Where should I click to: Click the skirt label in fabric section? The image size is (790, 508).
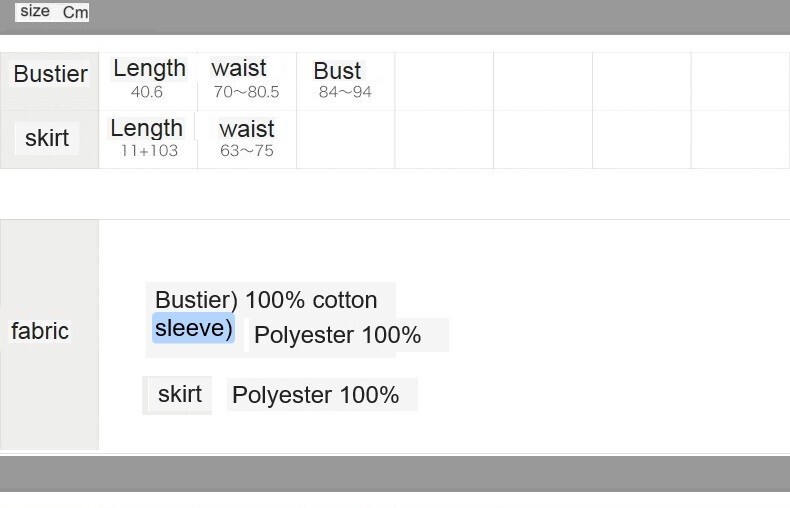tap(180, 394)
